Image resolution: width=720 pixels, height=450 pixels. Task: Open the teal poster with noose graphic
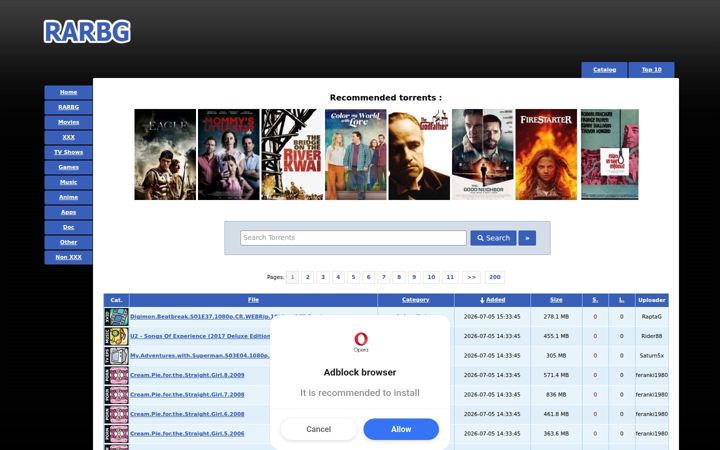pos(610,154)
